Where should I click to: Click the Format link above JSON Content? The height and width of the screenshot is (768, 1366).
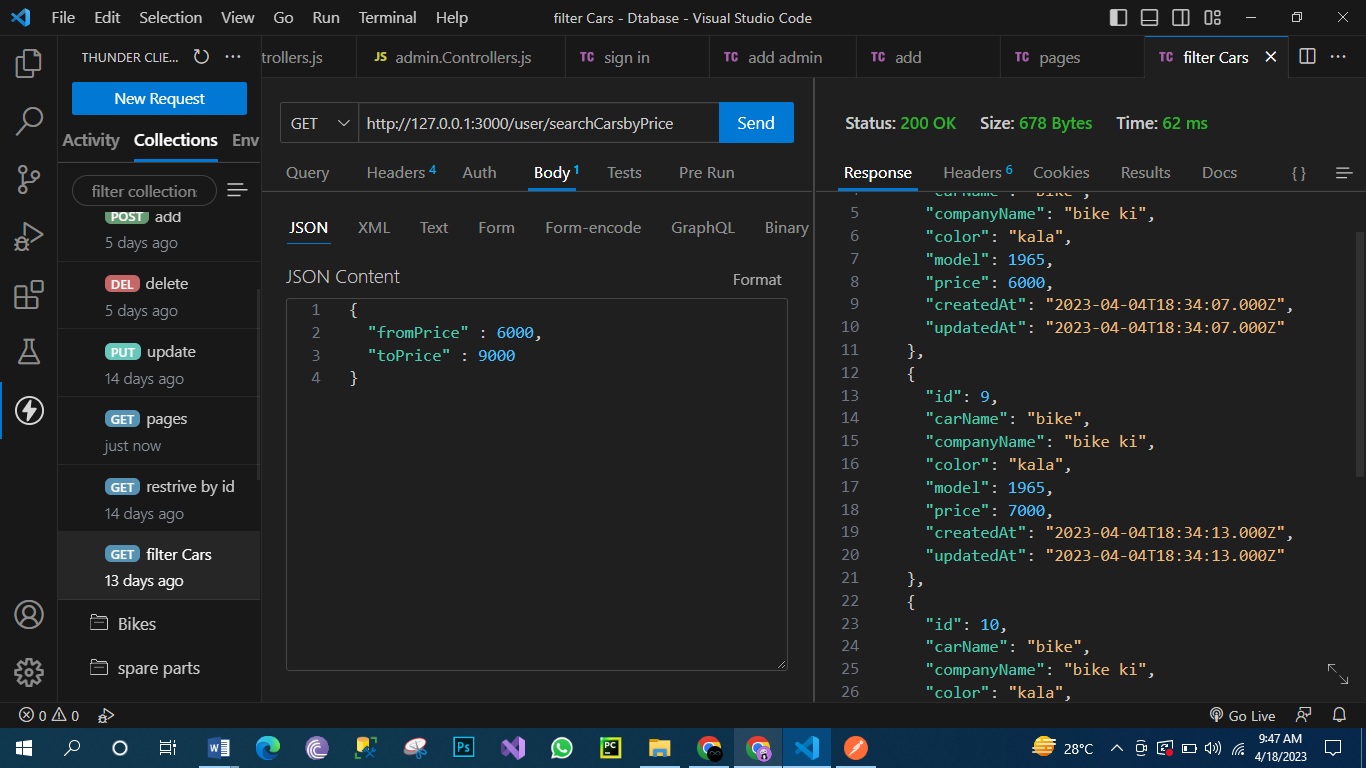tap(757, 279)
